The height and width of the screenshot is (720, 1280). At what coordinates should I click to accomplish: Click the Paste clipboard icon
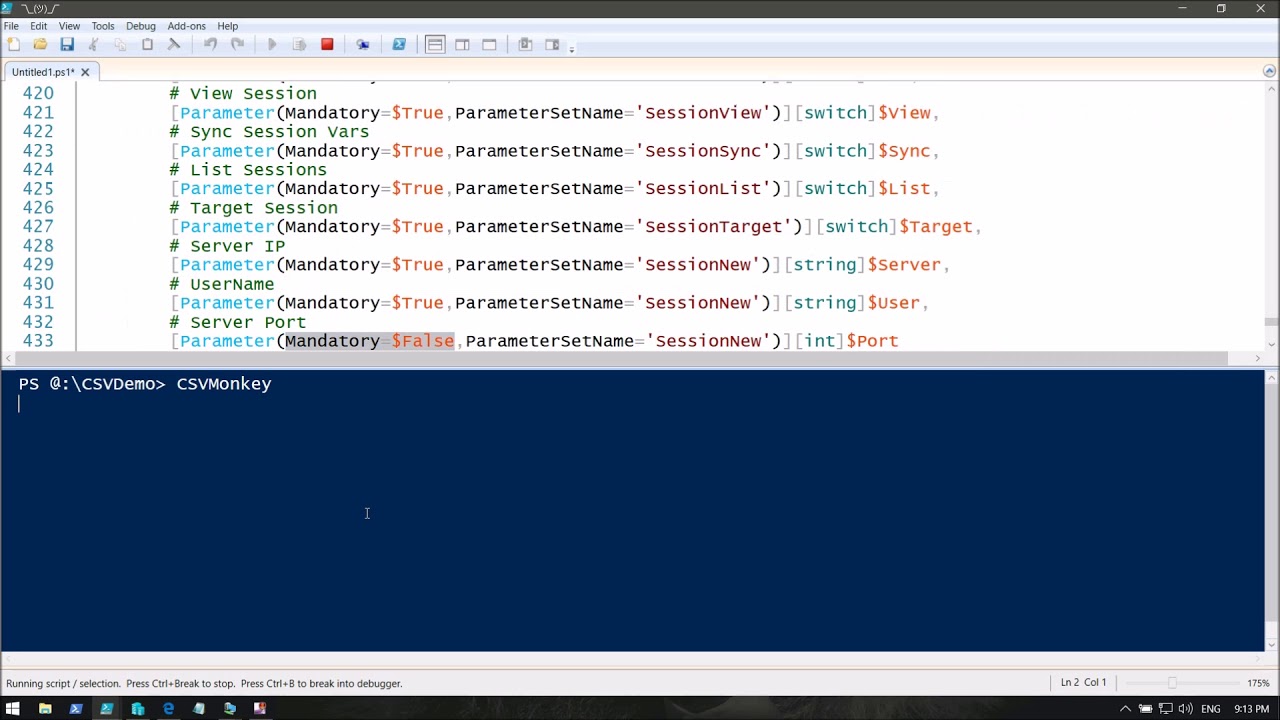147,44
